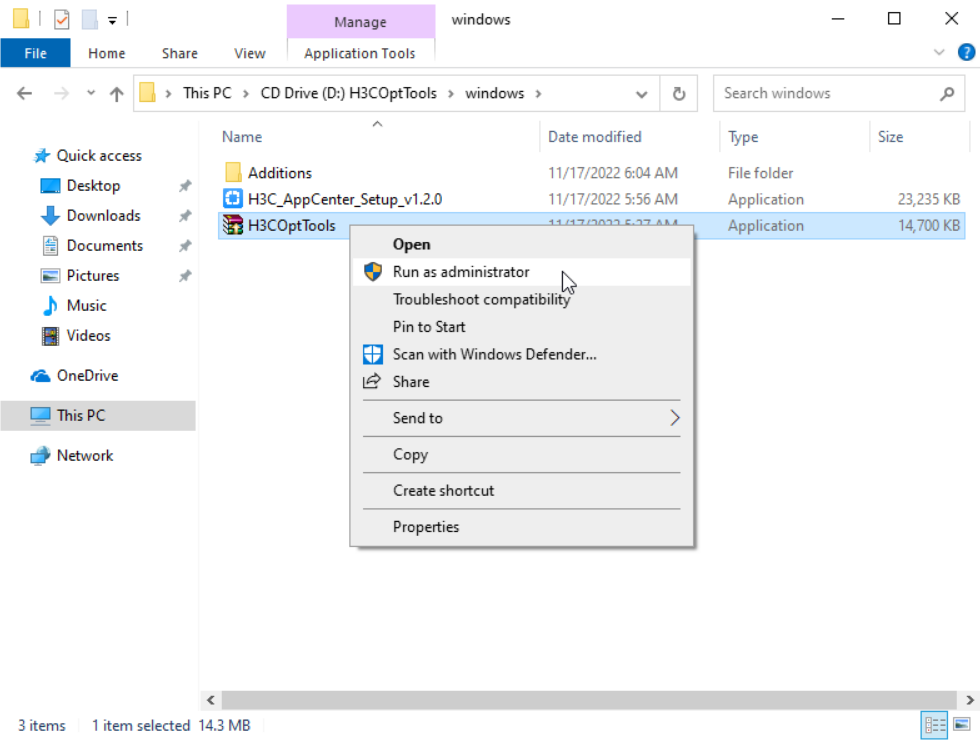Click Share in the context menu

point(522,382)
